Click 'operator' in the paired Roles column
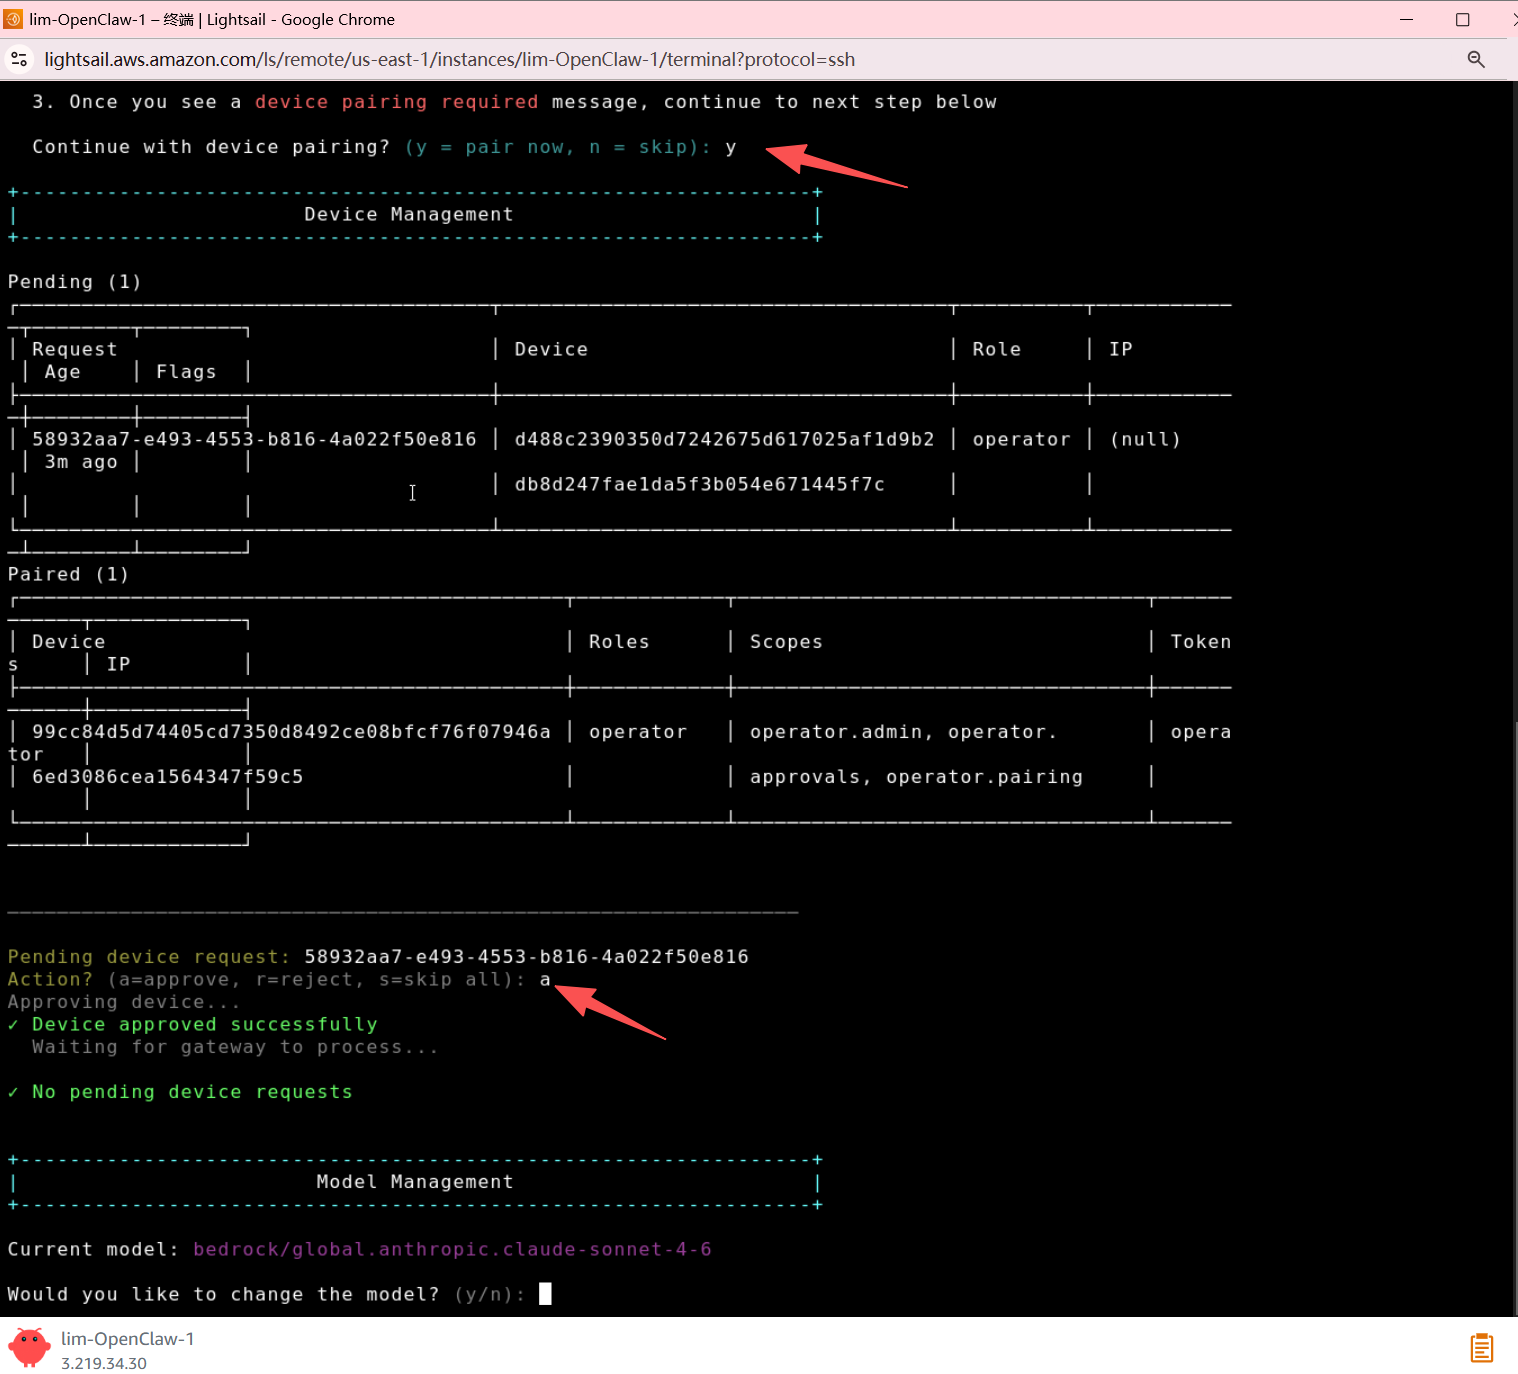The height and width of the screenshot is (1374, 1518). pyautogui.click(x=638, y=732)
